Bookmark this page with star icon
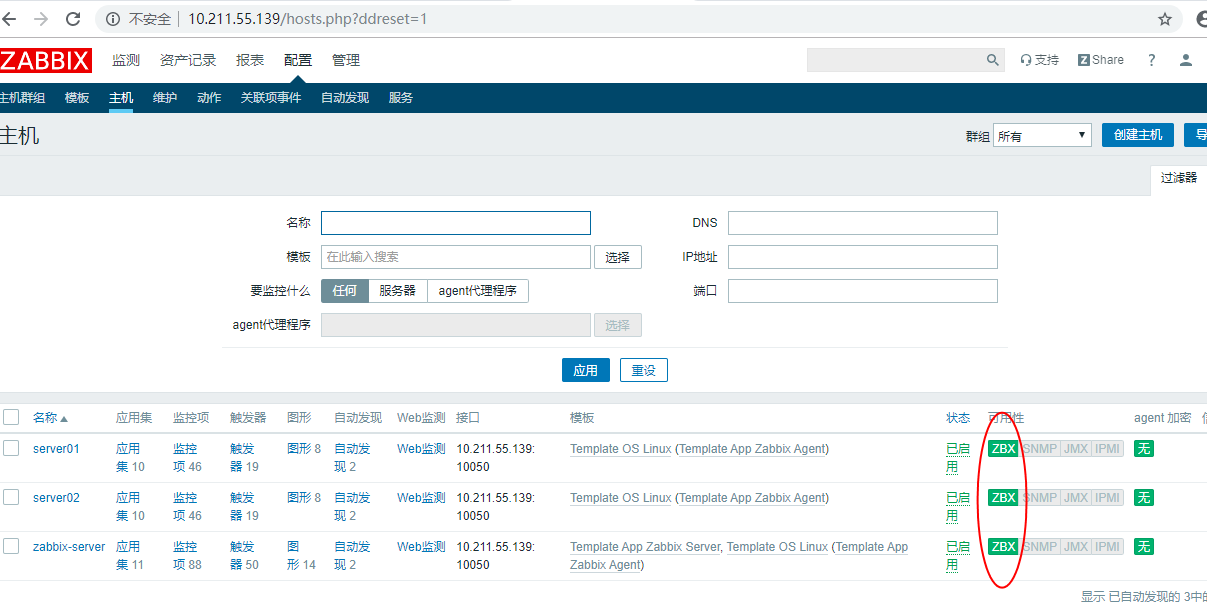The height and width of the screenshot is (607, 1207). (x=1164, y=19)
